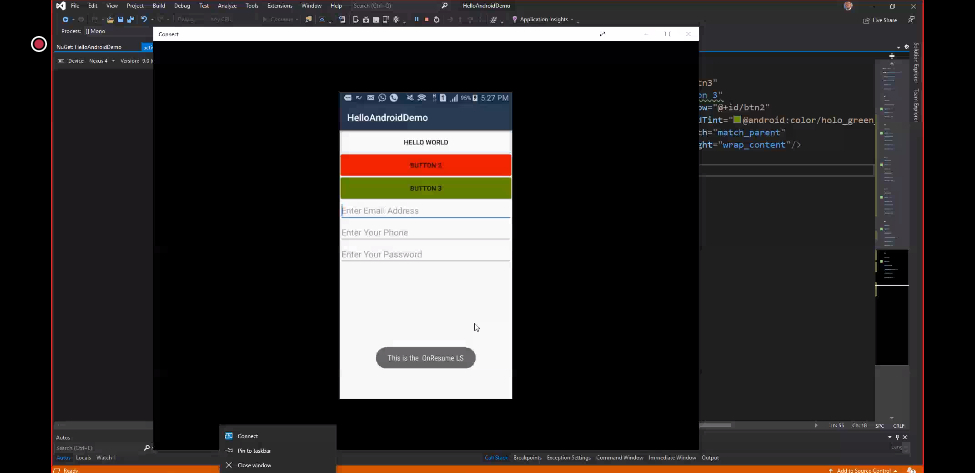Switch to the Exception Settings tab
Viewport: 975px width, 473px height.
569,458
